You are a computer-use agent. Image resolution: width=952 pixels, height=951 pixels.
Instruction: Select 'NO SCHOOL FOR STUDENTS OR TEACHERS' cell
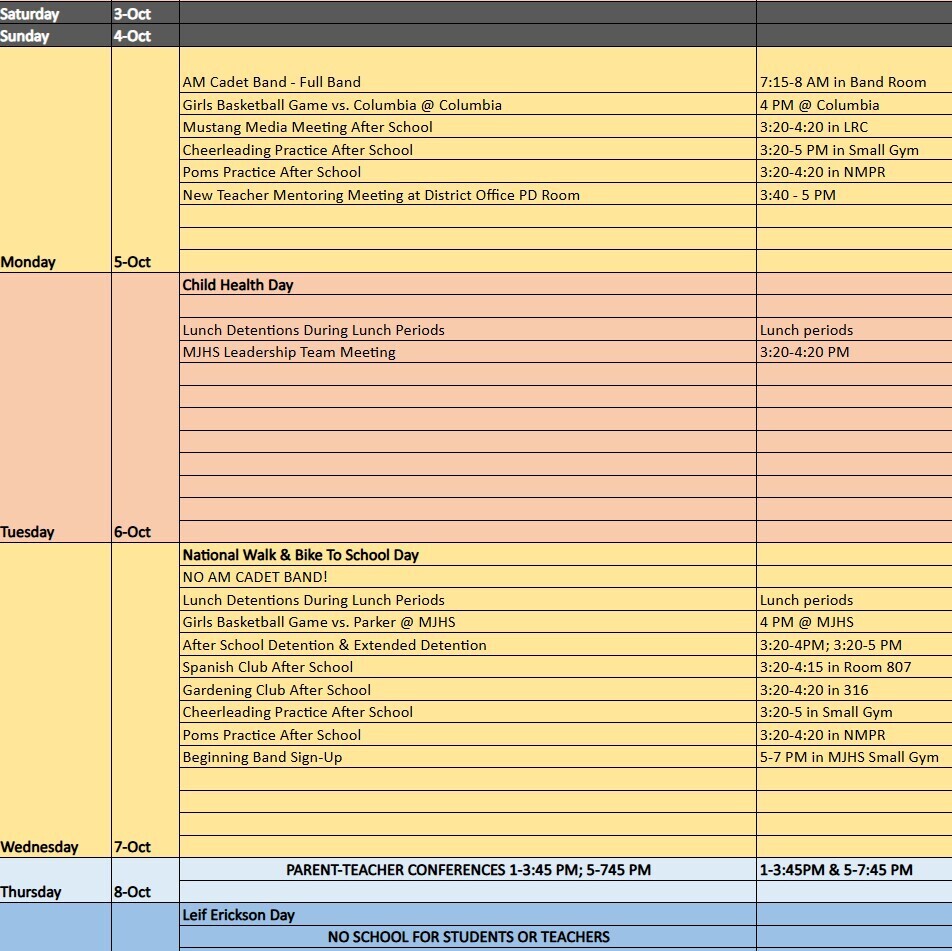point(468,936)
